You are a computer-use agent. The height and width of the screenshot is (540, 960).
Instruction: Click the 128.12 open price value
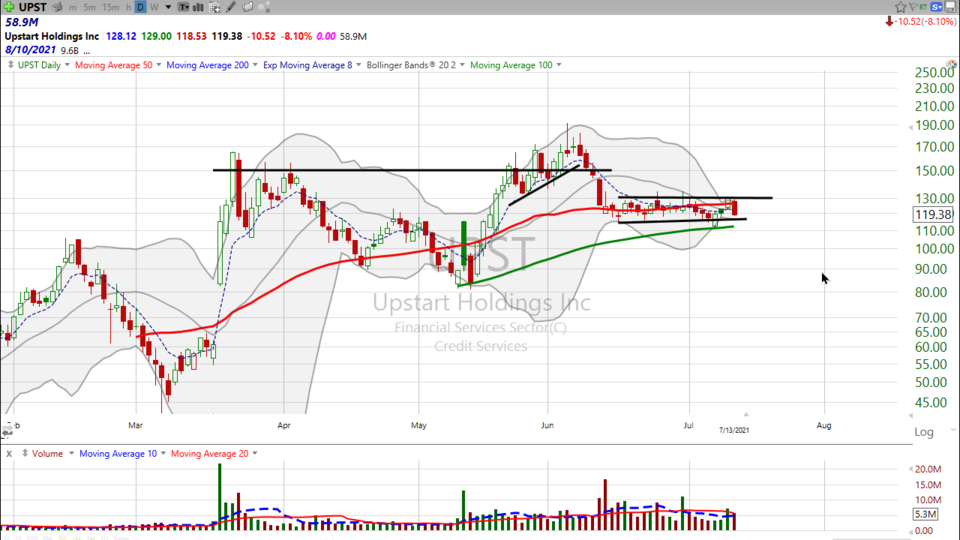(121, 36)
